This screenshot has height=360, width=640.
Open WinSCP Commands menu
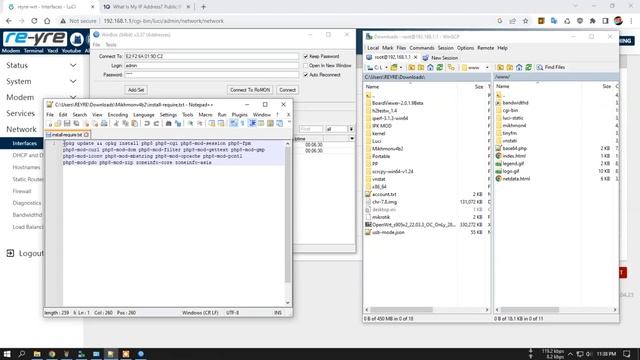point(422,48)
